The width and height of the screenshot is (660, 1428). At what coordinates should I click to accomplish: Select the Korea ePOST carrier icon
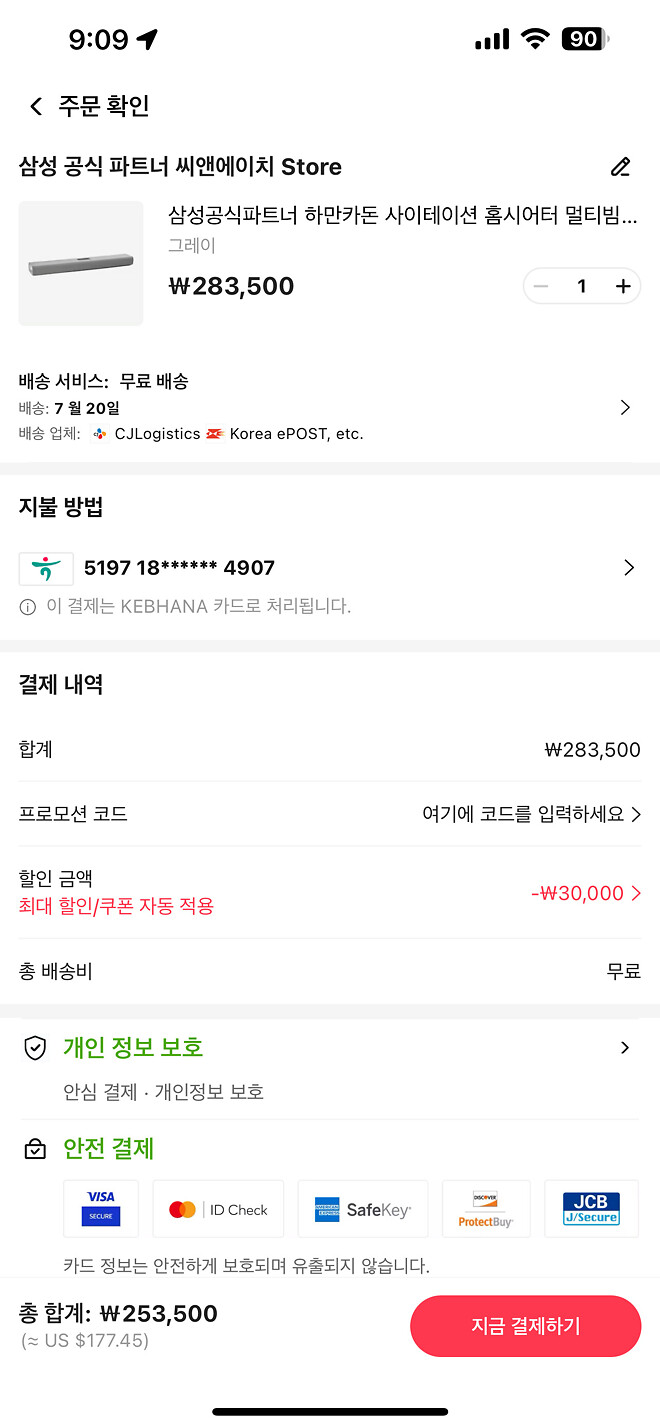coord(216,434)
